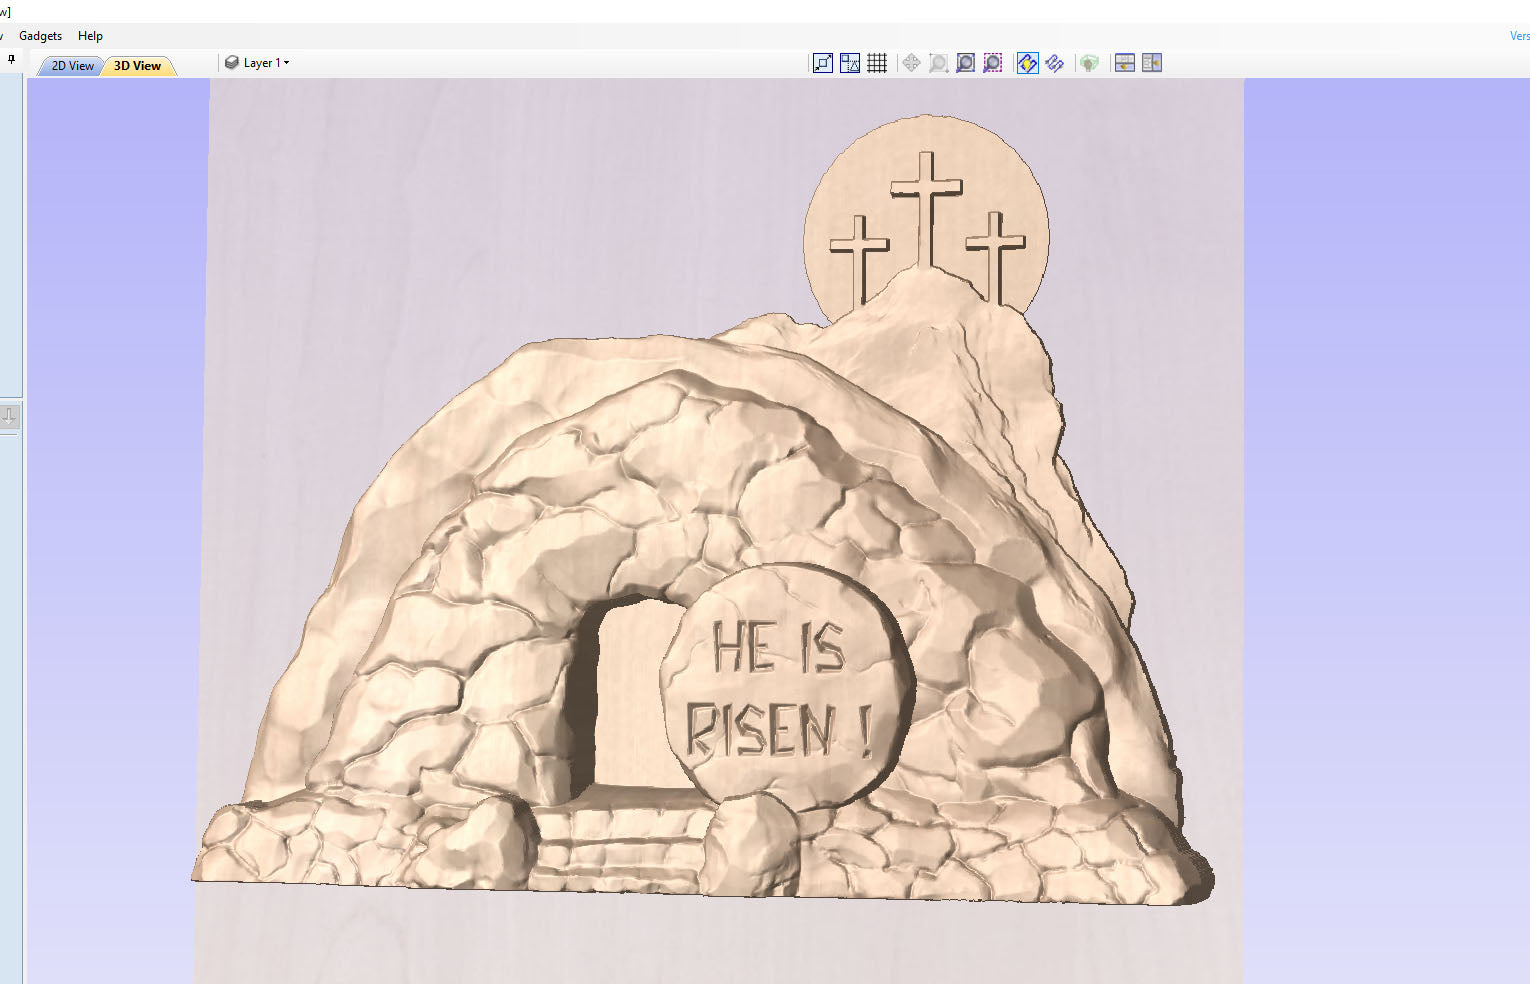Click highlighted toolpath icon with yellow lightbulb
This screenshot has height=984, width=1530.
pyautogui.click(x=1027, y=63)
